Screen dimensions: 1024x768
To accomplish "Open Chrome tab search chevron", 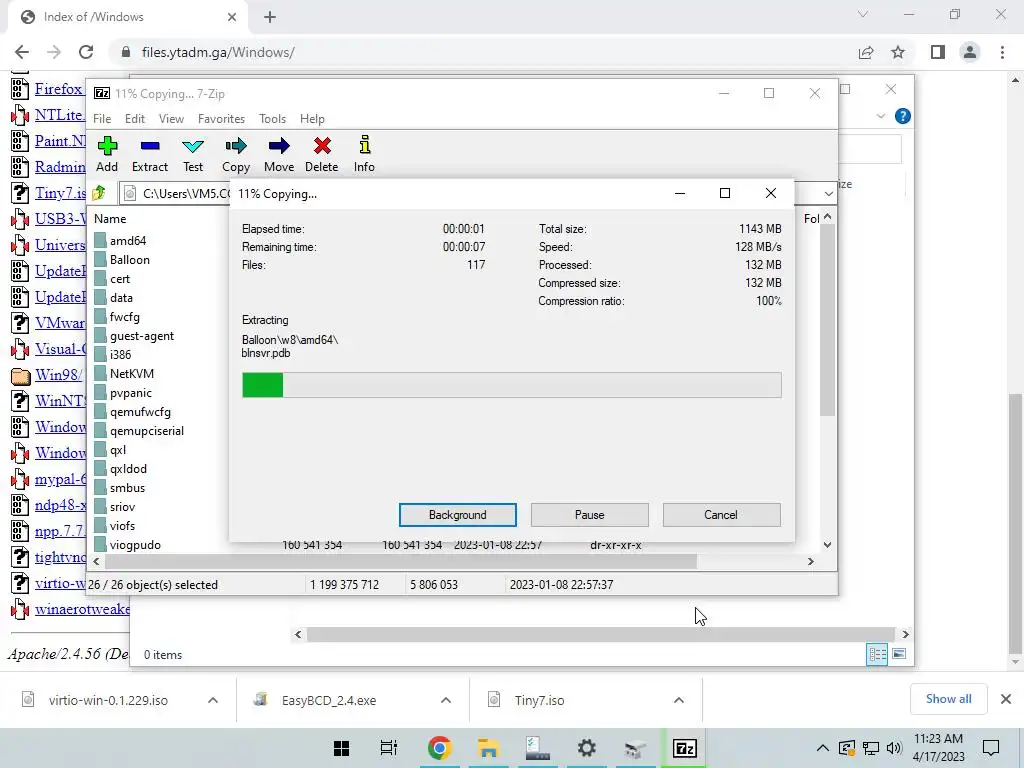I will pos(863,14).
